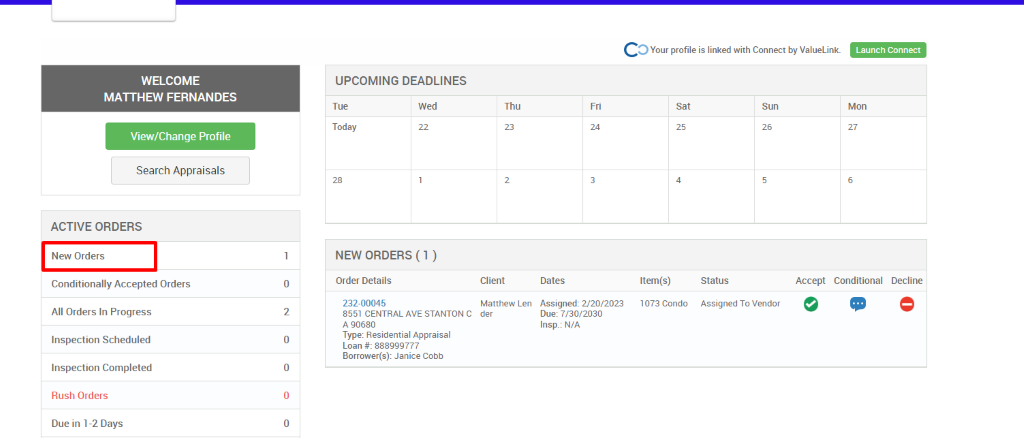Screen dimensions: 1024x438
Task: Click the Item(s) column header
Action: pyautogui.click(x=655, y=281)
